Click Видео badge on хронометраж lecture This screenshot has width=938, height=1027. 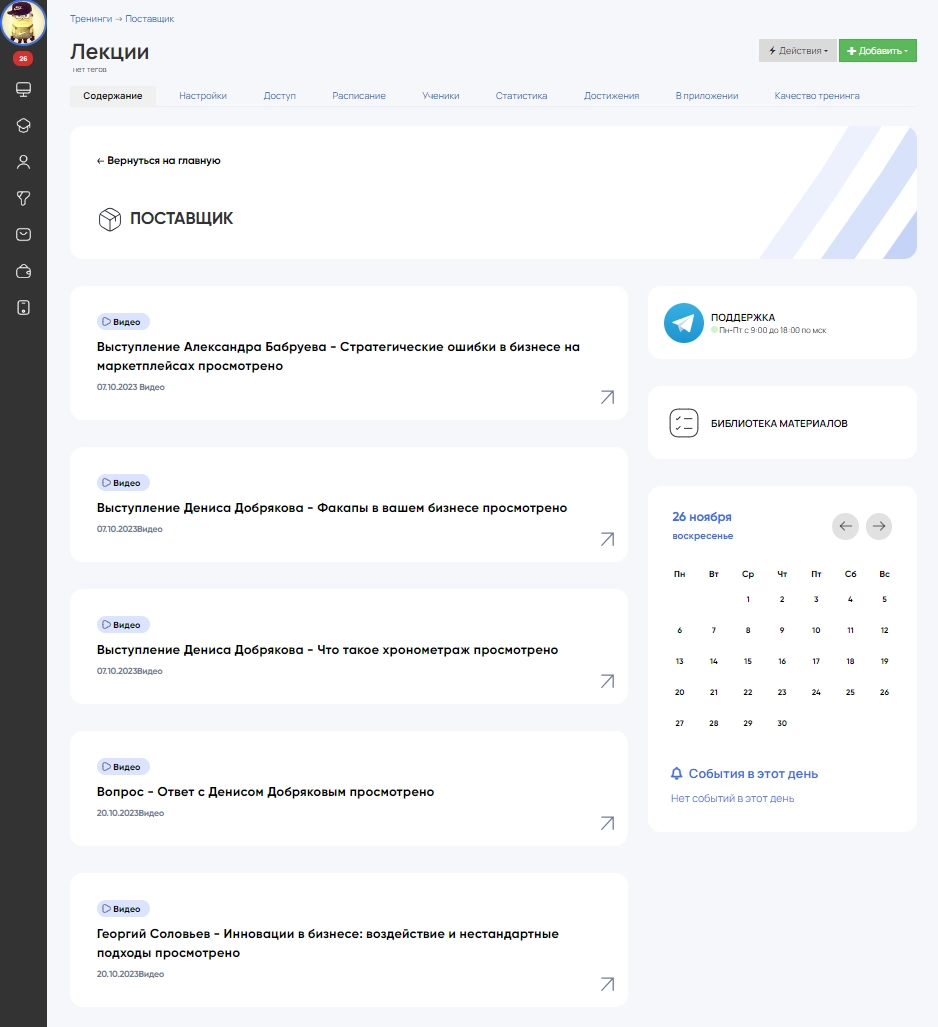coord(123,625)
